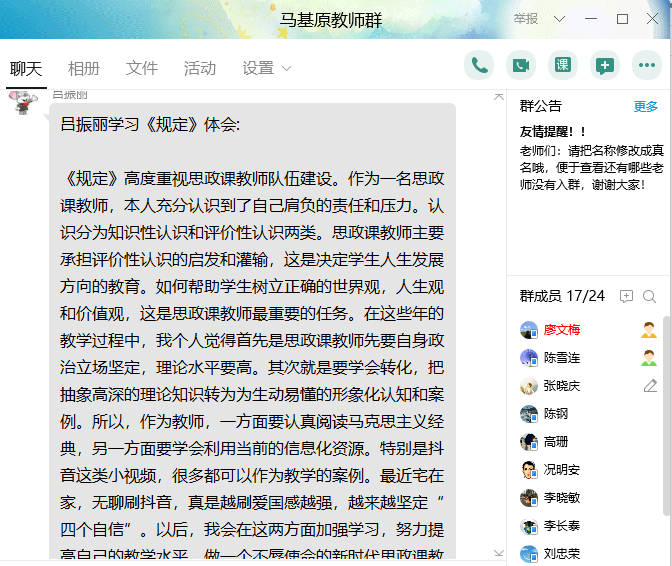Open the 课 classroom feature icon
Viewport: 672px width, 566px height.
(x=562, y=66)
